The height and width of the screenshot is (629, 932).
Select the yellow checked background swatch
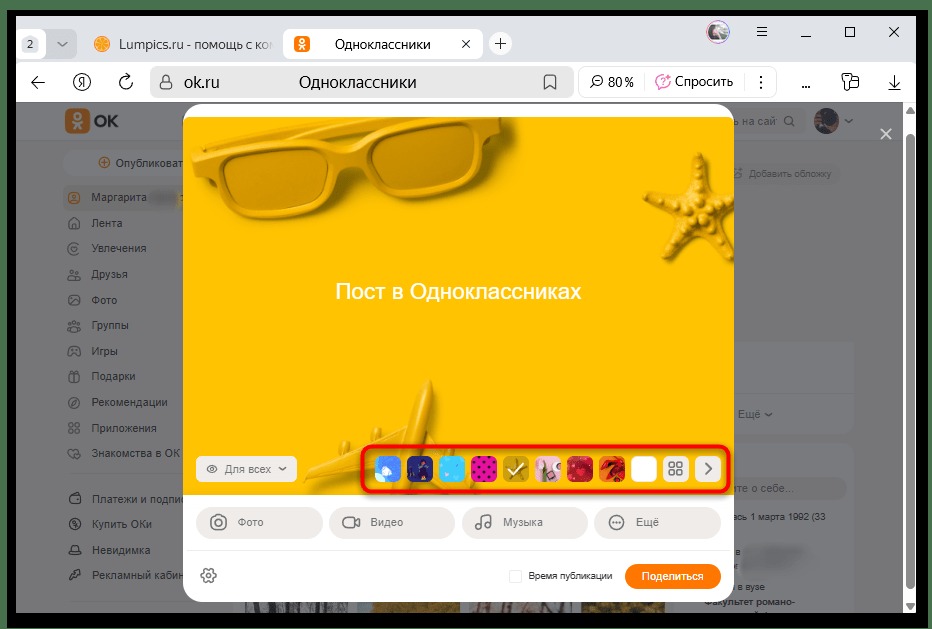[516, 469]
